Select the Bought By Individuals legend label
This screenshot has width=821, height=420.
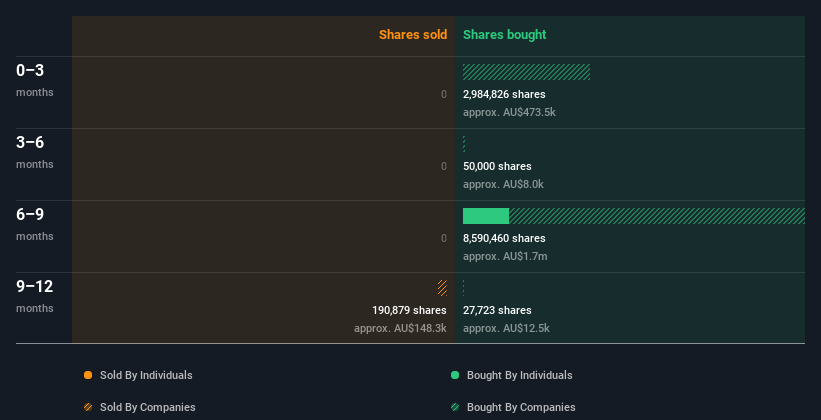click(x=519, y=375)
